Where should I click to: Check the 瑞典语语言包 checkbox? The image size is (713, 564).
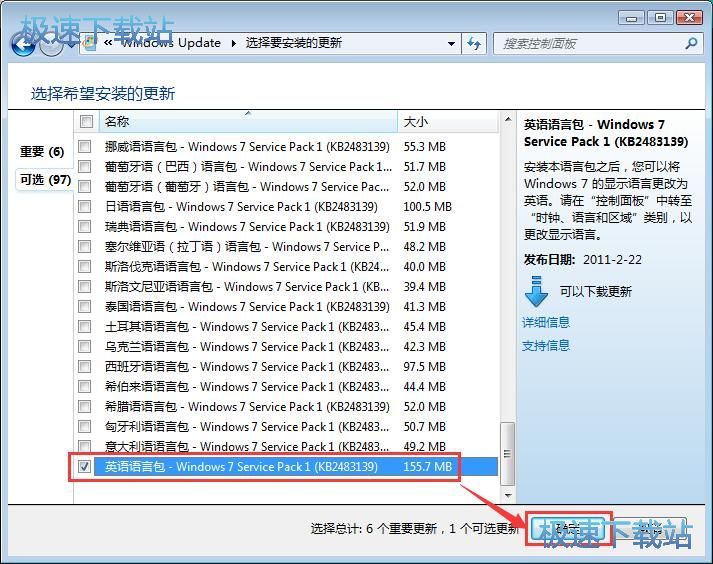pyautogui.click(x=85, y=227)
